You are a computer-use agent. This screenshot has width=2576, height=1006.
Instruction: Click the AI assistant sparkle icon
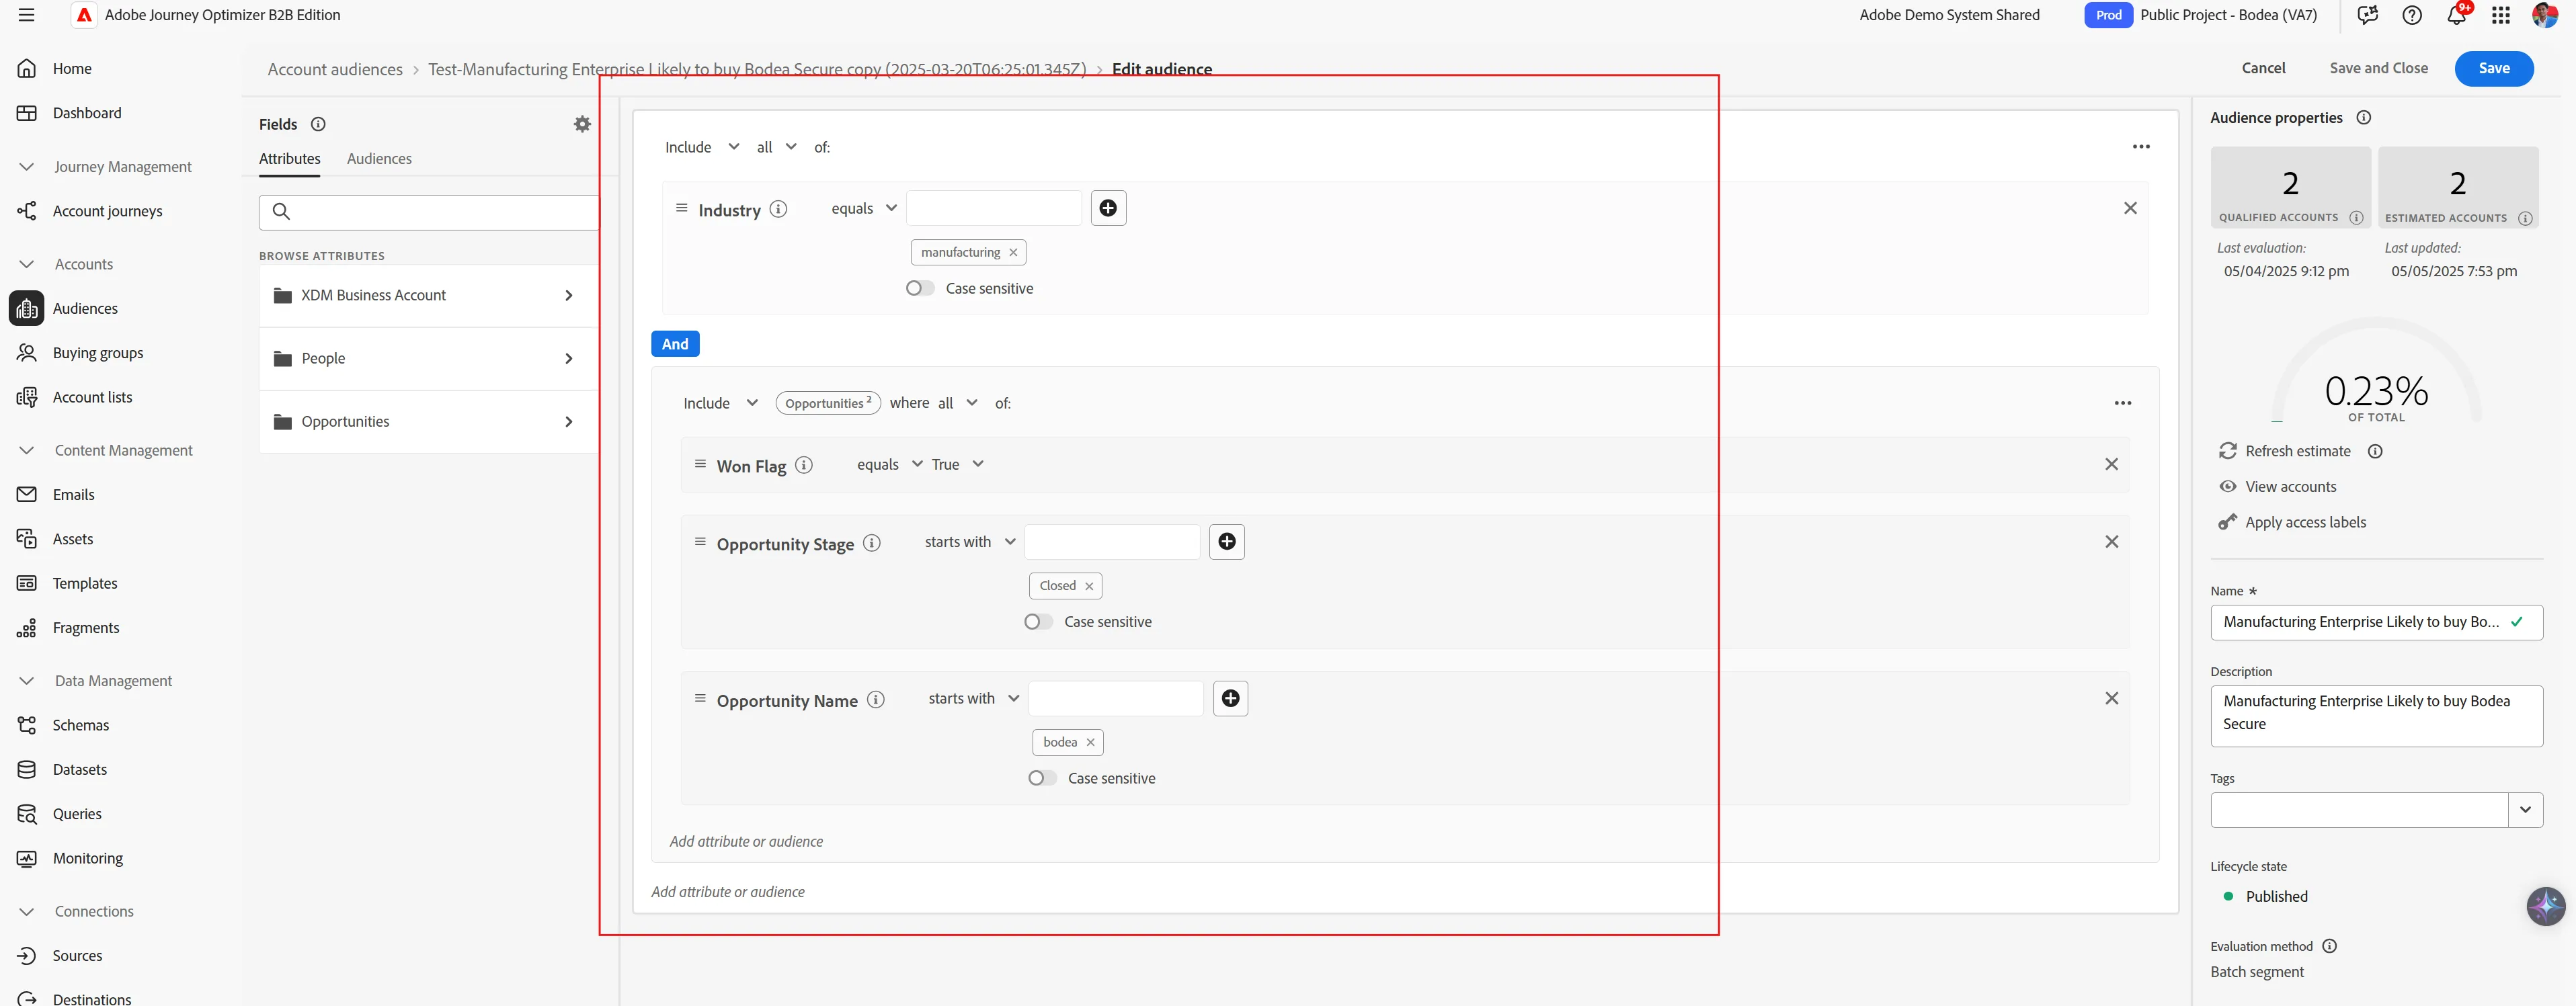[2545, 906]
